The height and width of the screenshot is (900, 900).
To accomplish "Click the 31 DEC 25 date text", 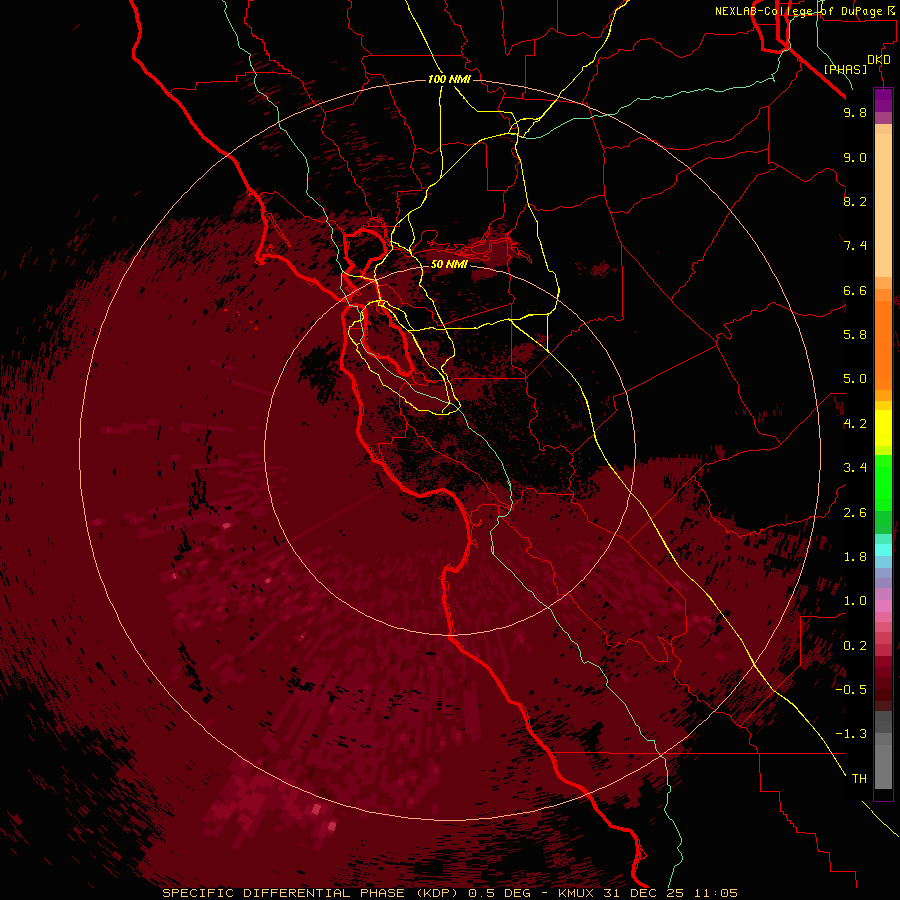I will [642, 893].
